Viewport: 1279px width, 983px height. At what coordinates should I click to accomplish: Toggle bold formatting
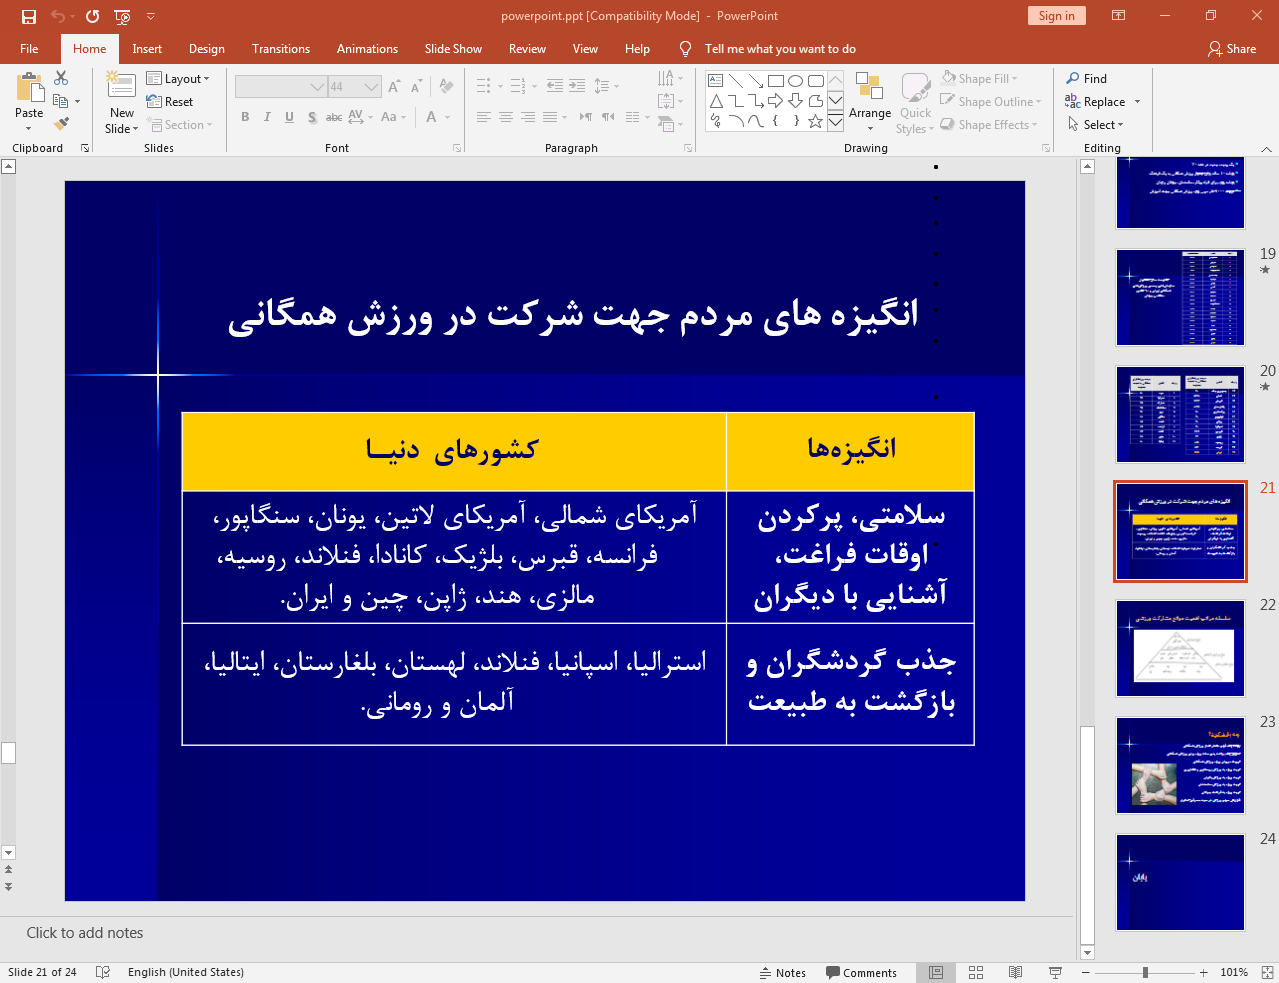[244, 117]
